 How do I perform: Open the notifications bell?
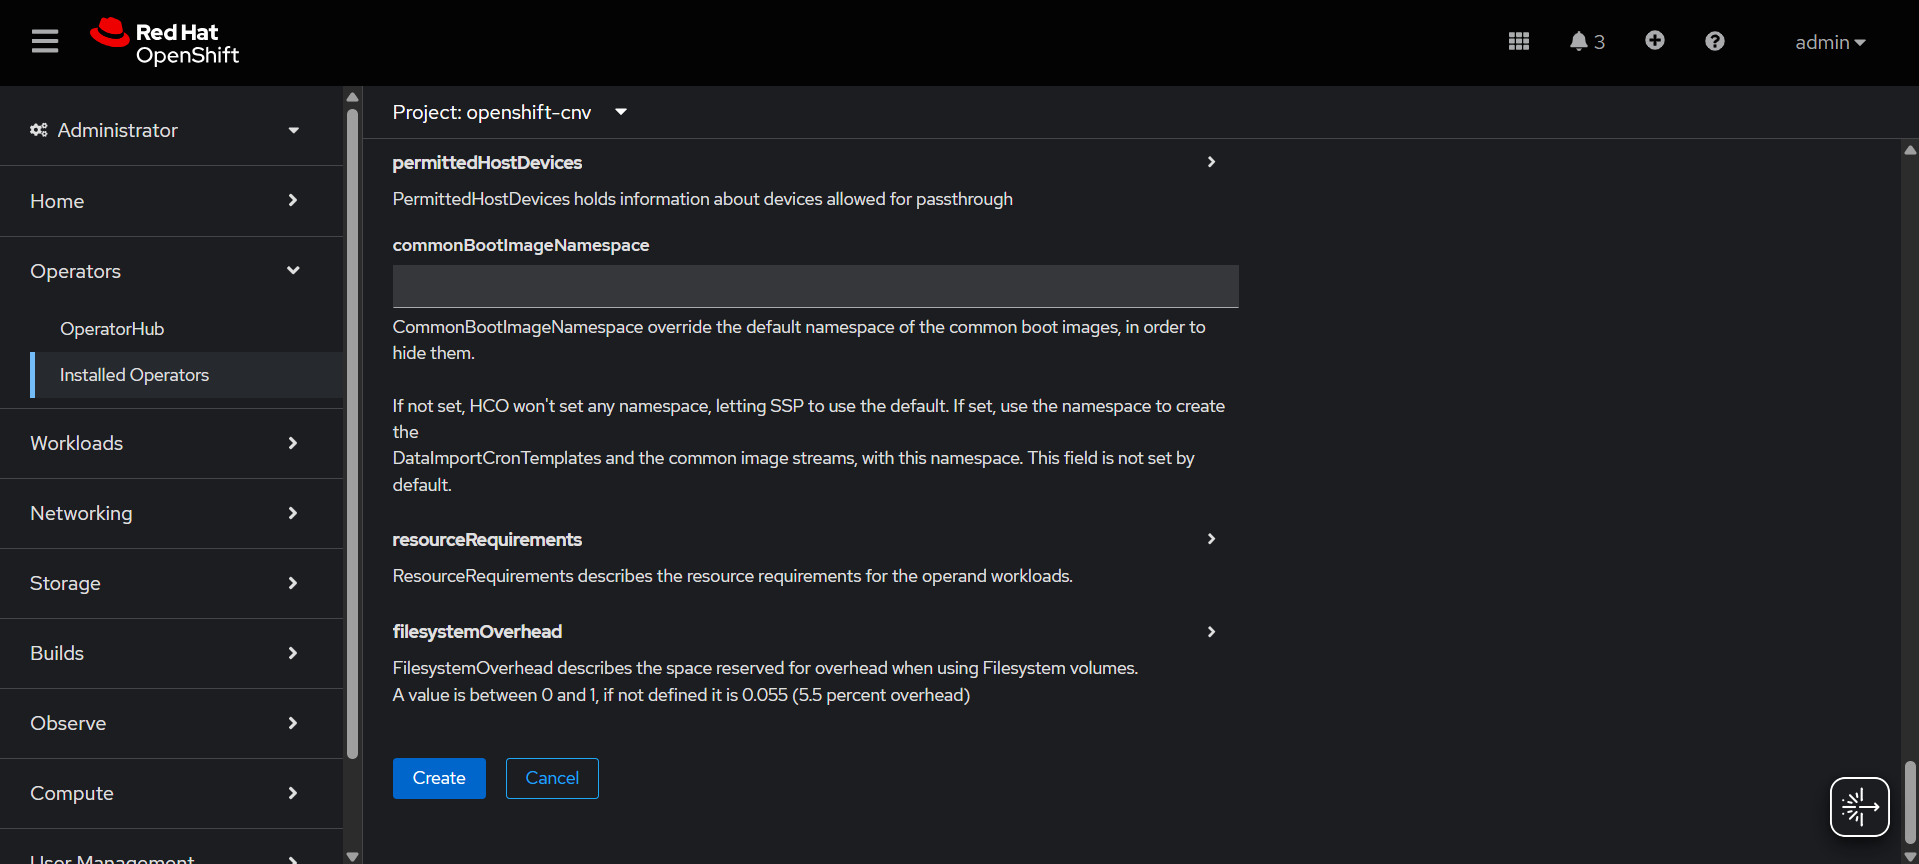pos(1585,42)
